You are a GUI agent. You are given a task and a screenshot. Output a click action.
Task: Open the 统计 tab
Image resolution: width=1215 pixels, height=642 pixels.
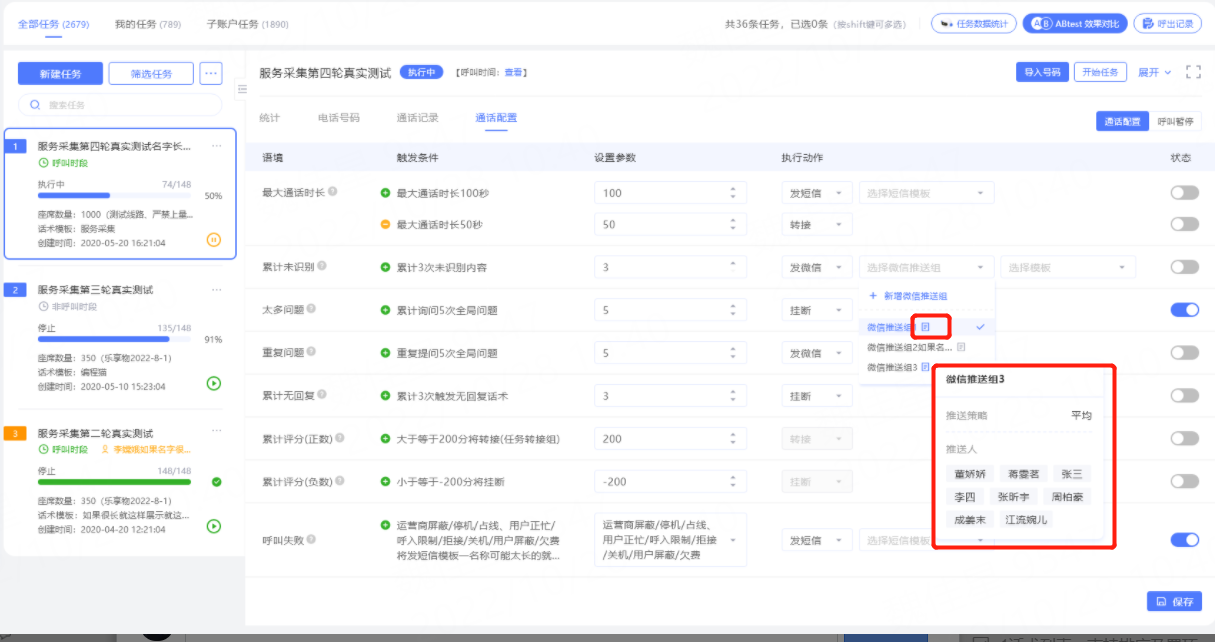click(269, 117)
